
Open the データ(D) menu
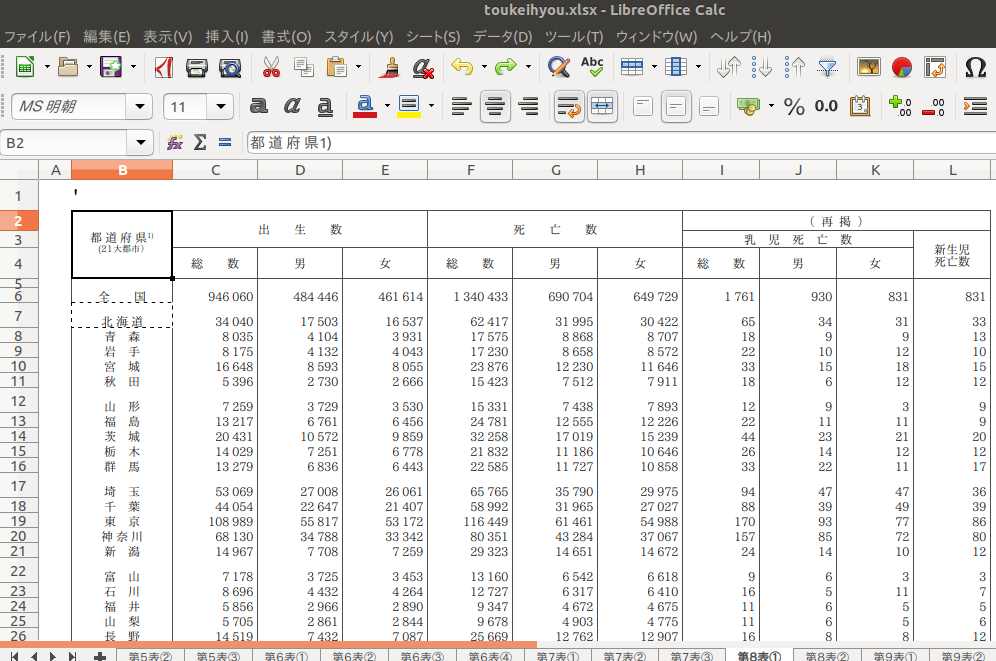(x=502, y=37)
